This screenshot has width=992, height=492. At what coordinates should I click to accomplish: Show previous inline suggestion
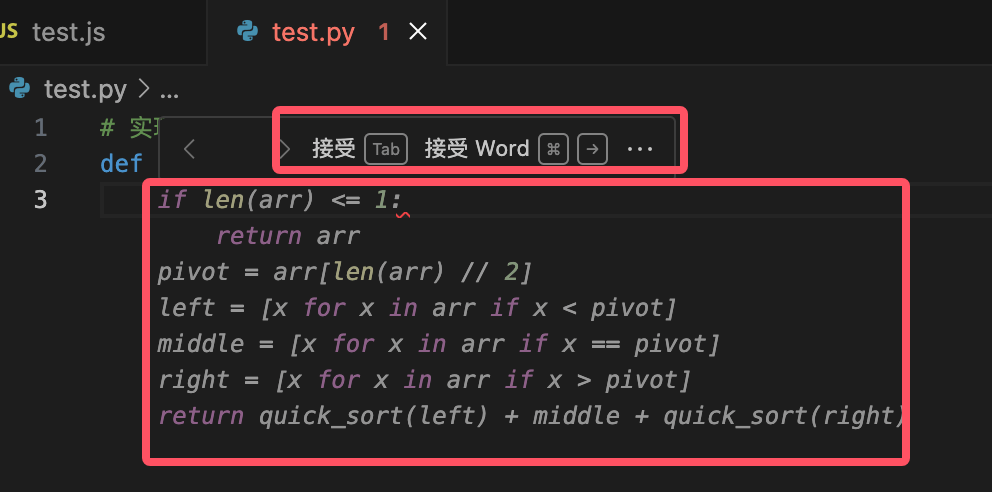coord(189,149)
